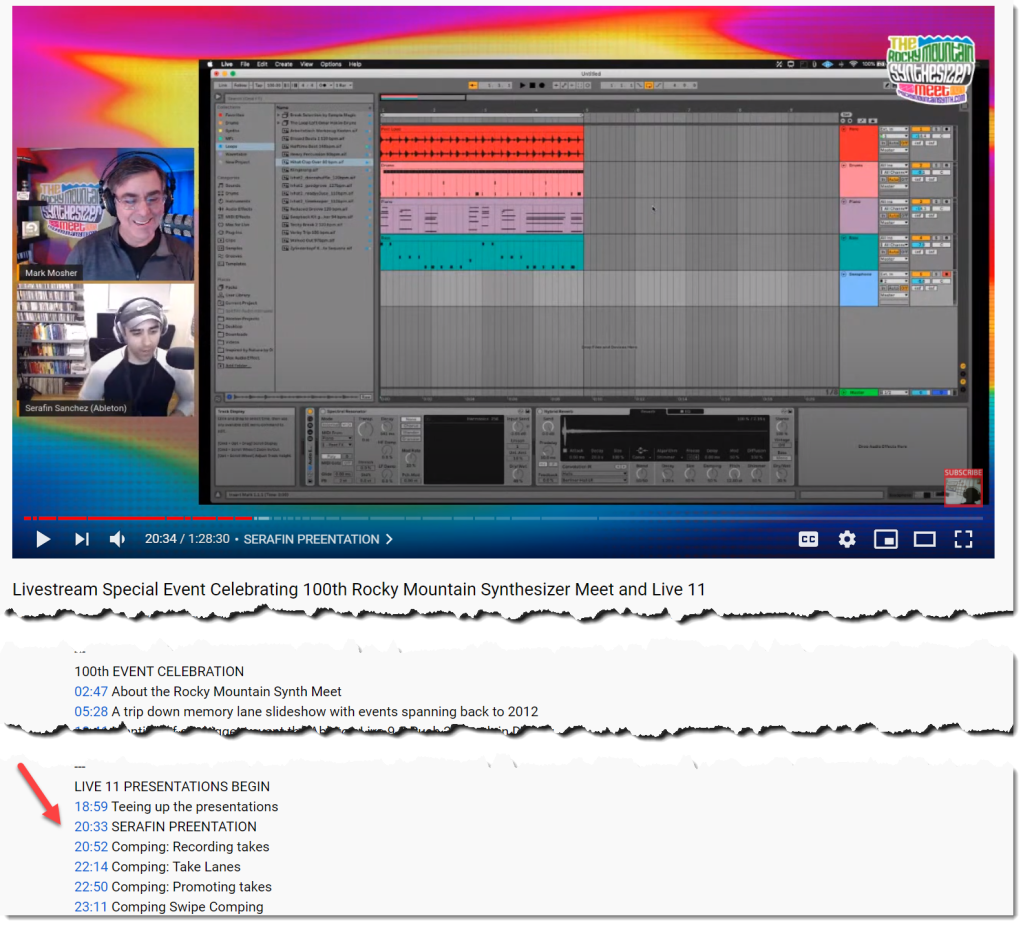
Task: Go to the 18:59 Teeing up timestamp
Action: 90,806
